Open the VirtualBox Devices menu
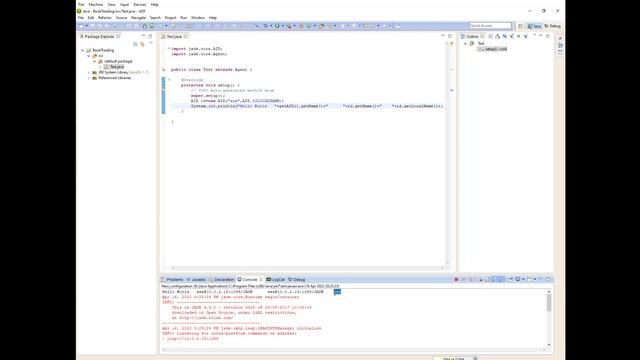The width and height of the screenshot is (640, 360). point(140,4)
